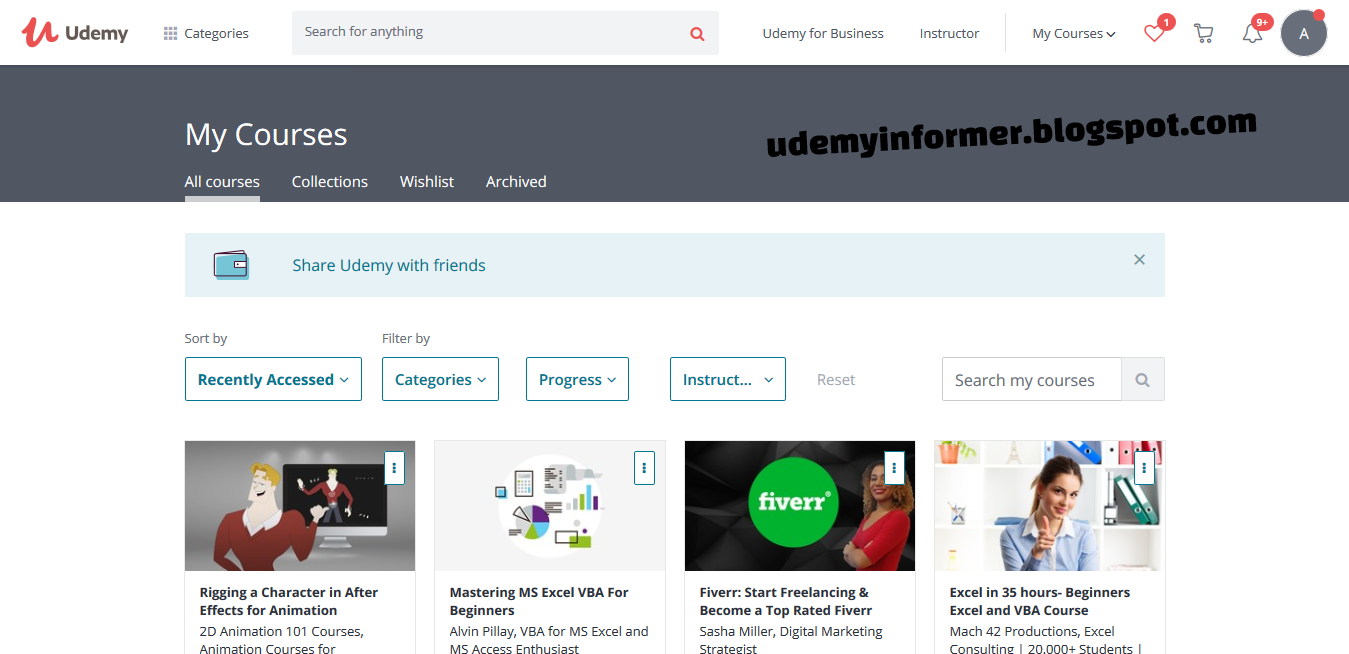Open the Recently Accessed sort dropdown
Screen dimensions: 1349x654
coord(272,379)
